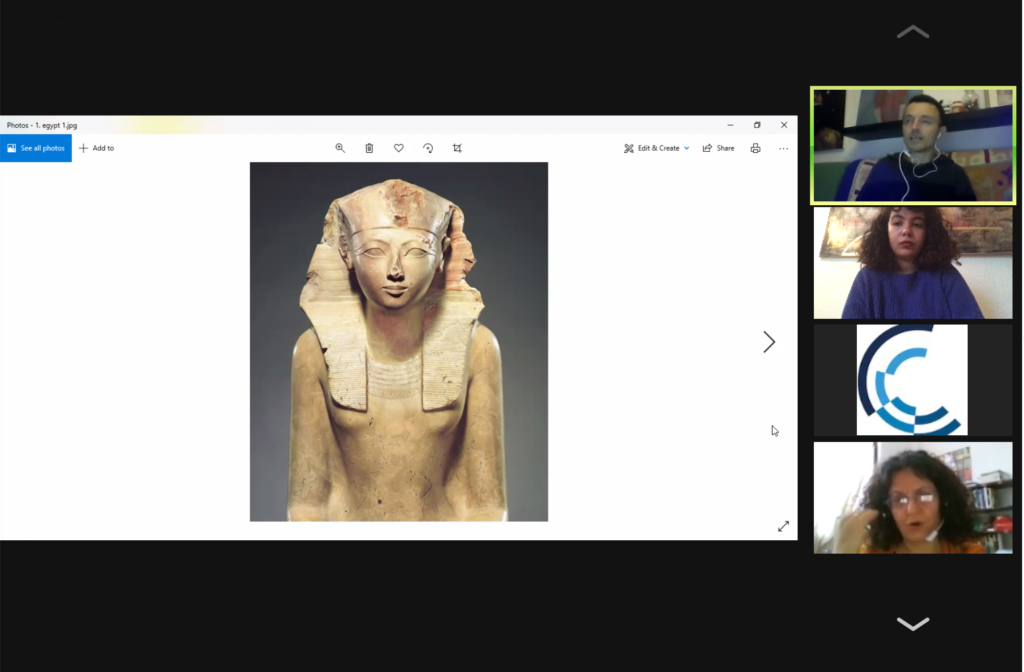1024x672 pixels.
Task: Click the See all photos button
Action: point(36,148)
